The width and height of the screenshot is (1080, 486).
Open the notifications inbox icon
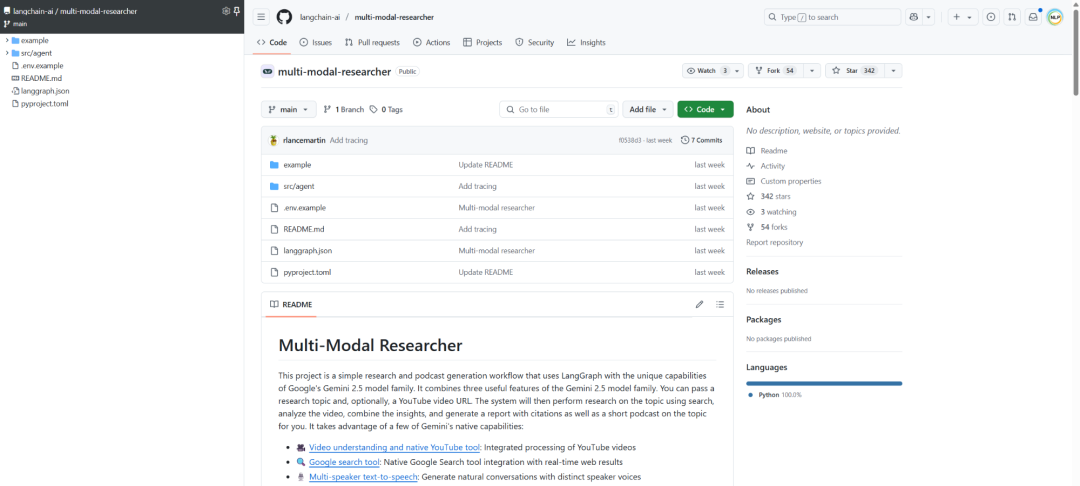point(1032,17)
